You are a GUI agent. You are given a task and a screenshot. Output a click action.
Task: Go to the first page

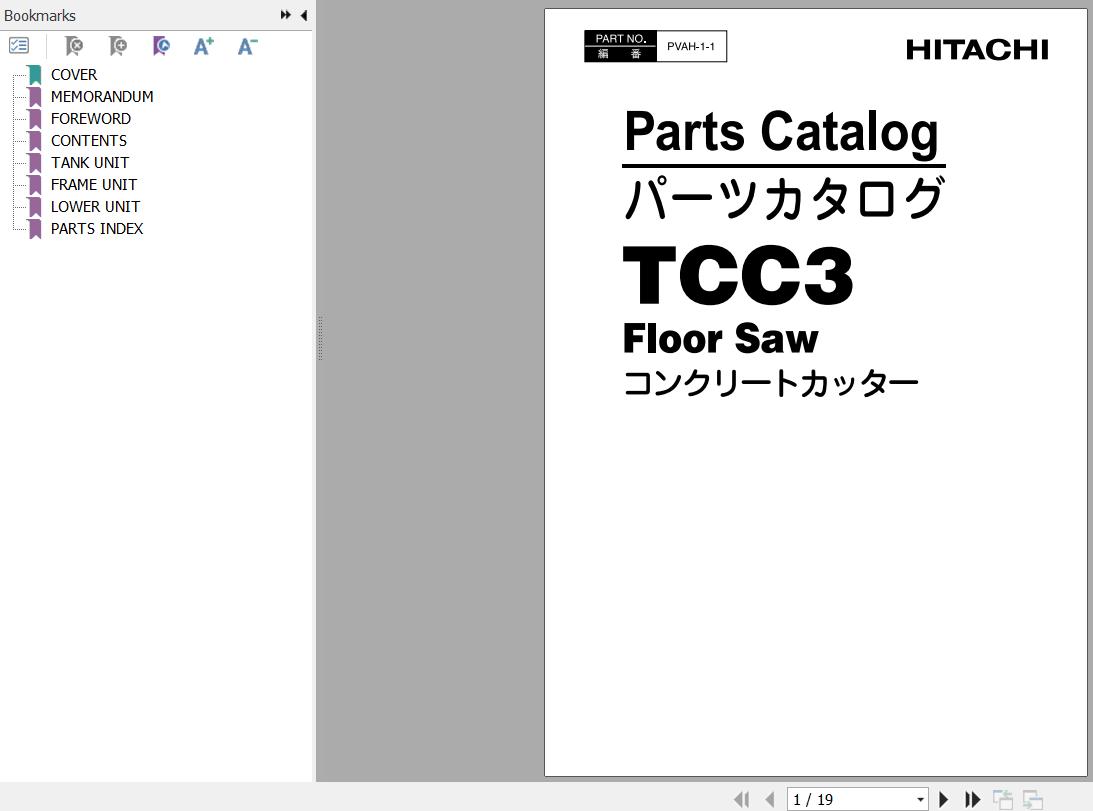click(x=742, y=799)
